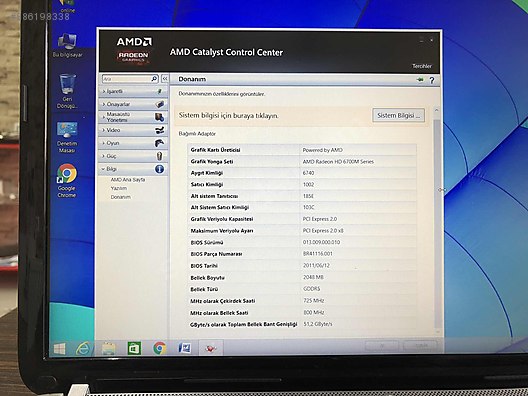The width and height of the screenshot is (528, 396).
Task: Open the help question mark icon
Action: click(x=432, y=80)
